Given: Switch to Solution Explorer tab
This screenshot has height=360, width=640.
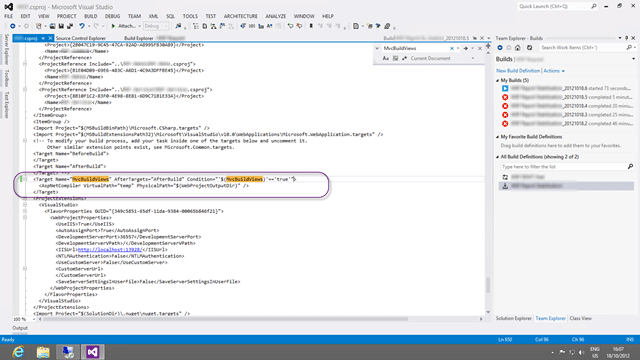Looking at the screenshot, I should coord(513,318).
